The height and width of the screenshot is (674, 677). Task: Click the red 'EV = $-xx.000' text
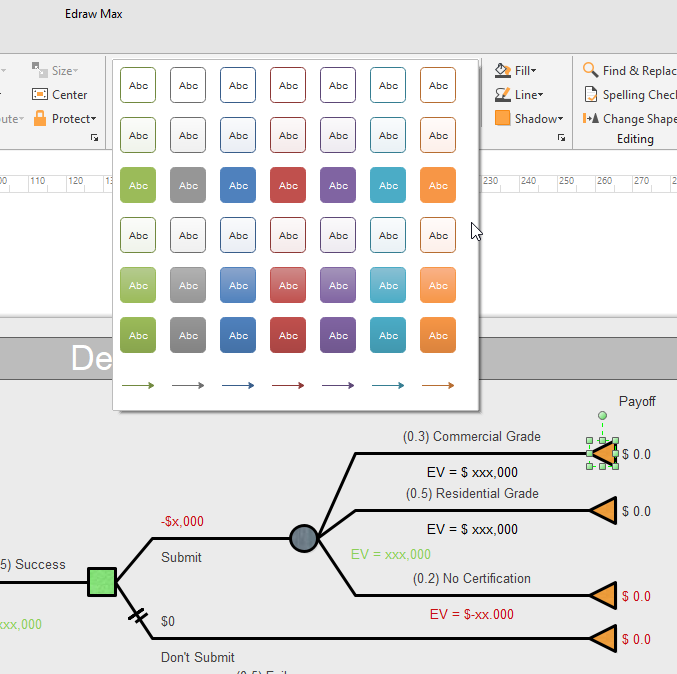[471, 614]
